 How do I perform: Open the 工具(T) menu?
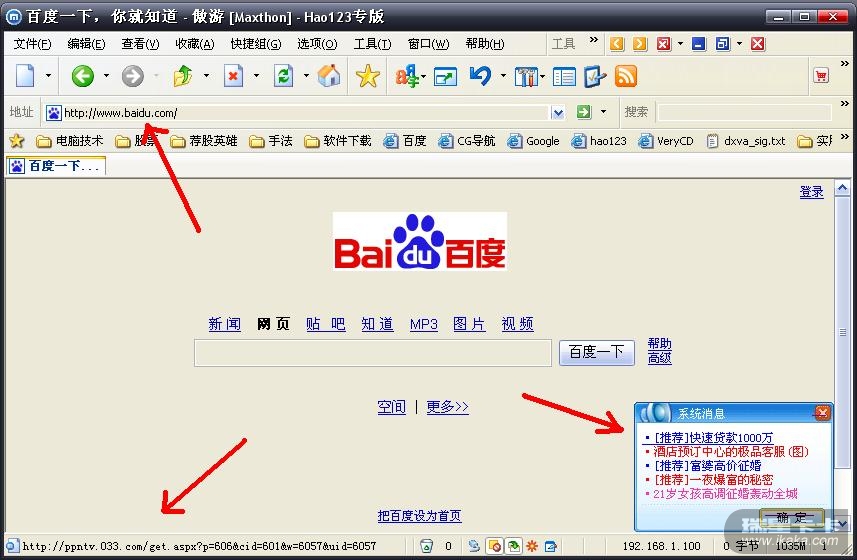372,44
